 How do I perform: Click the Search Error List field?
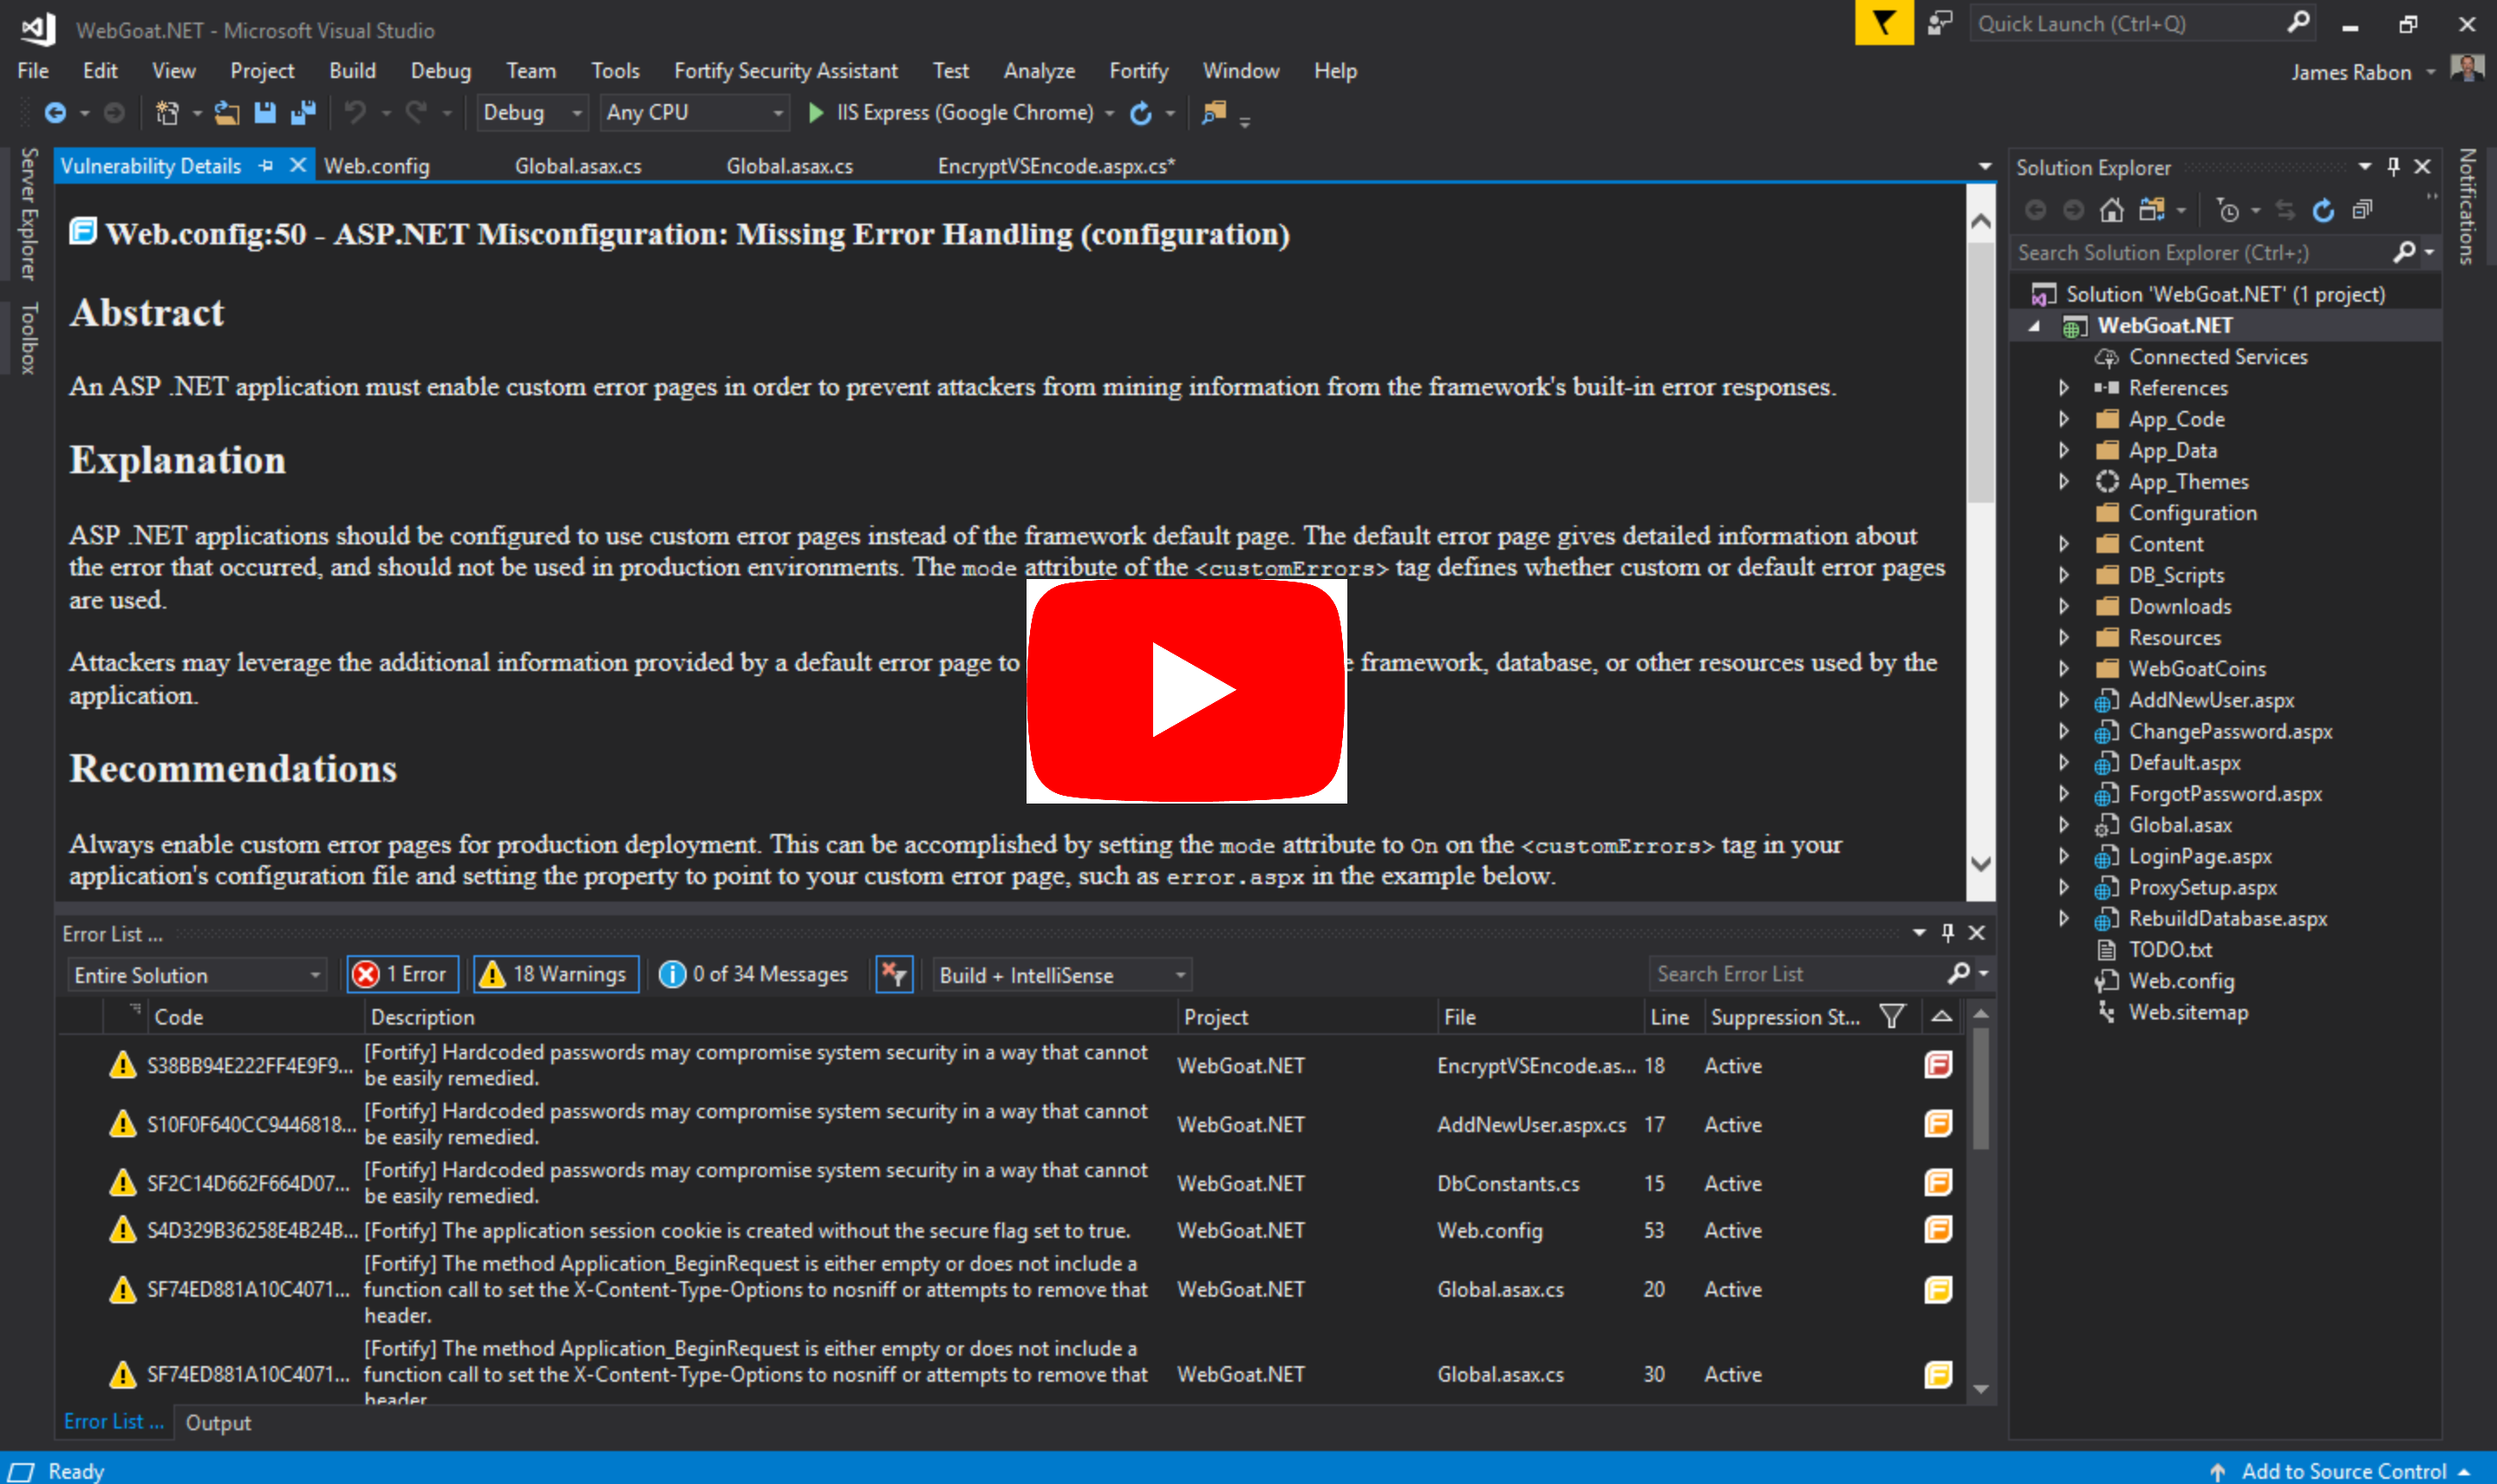click(x=1796, y=974)
